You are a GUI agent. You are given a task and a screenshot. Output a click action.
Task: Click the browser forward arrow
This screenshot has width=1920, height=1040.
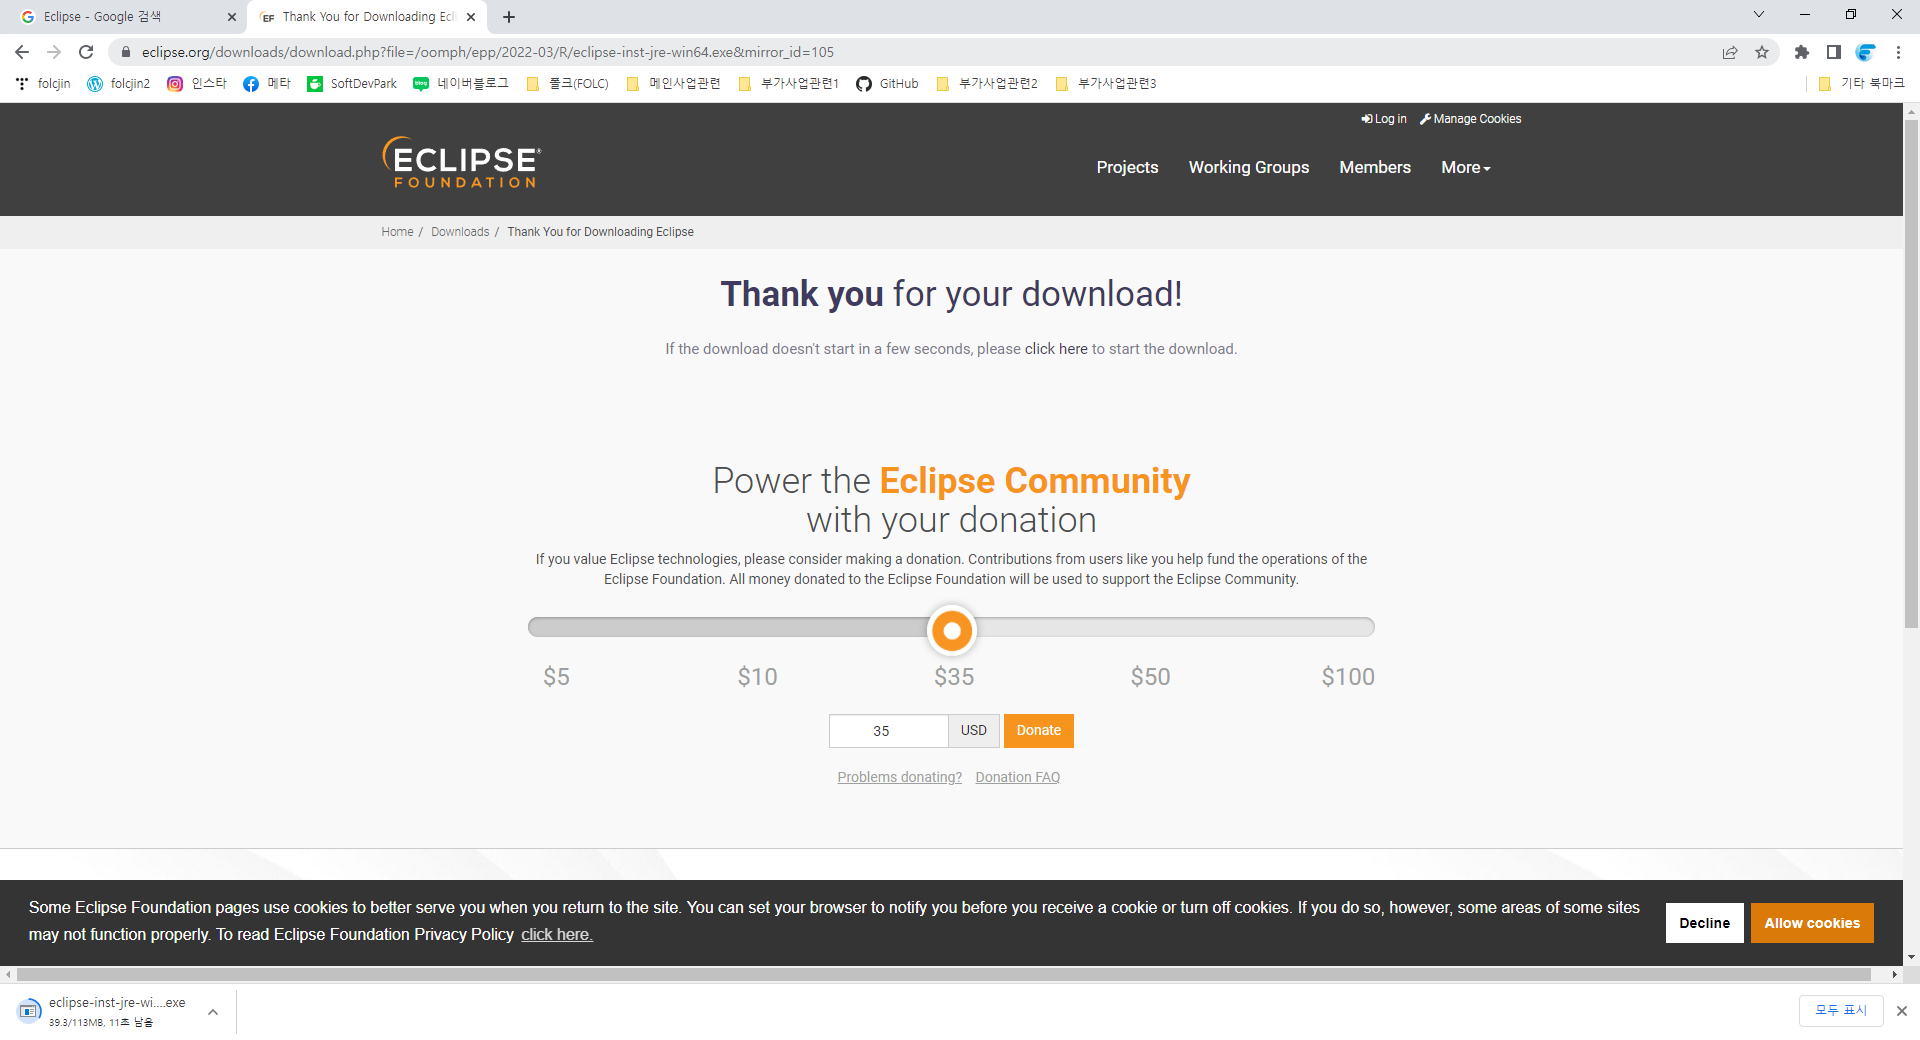[x=54, y=52]
